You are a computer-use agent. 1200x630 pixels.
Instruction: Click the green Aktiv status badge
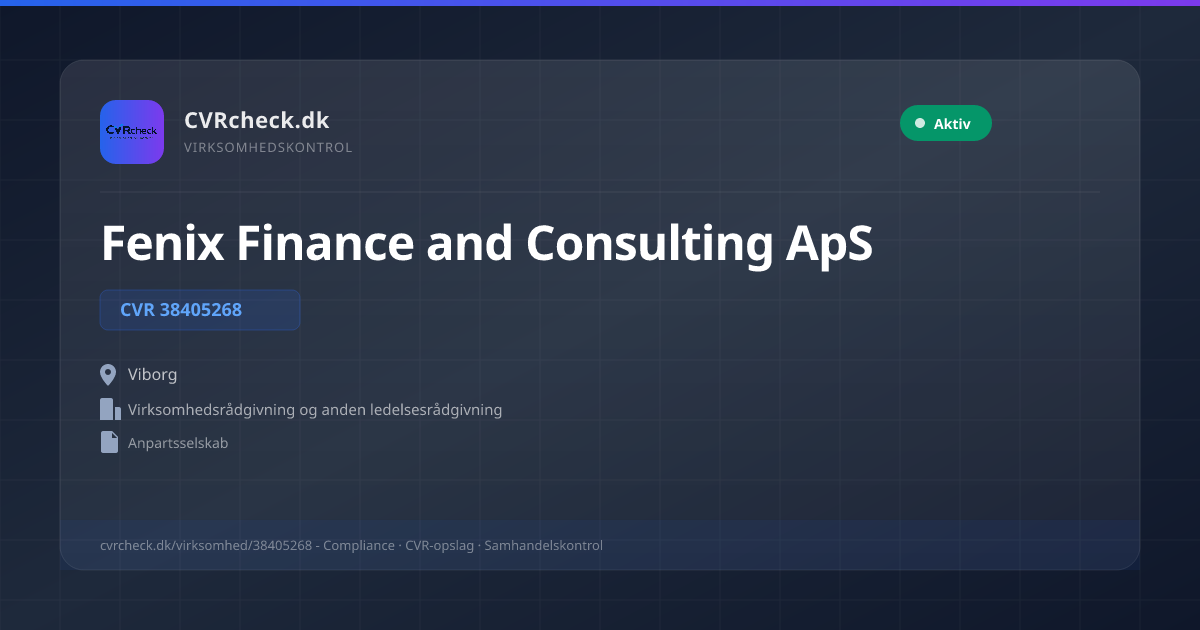[946, 123]
